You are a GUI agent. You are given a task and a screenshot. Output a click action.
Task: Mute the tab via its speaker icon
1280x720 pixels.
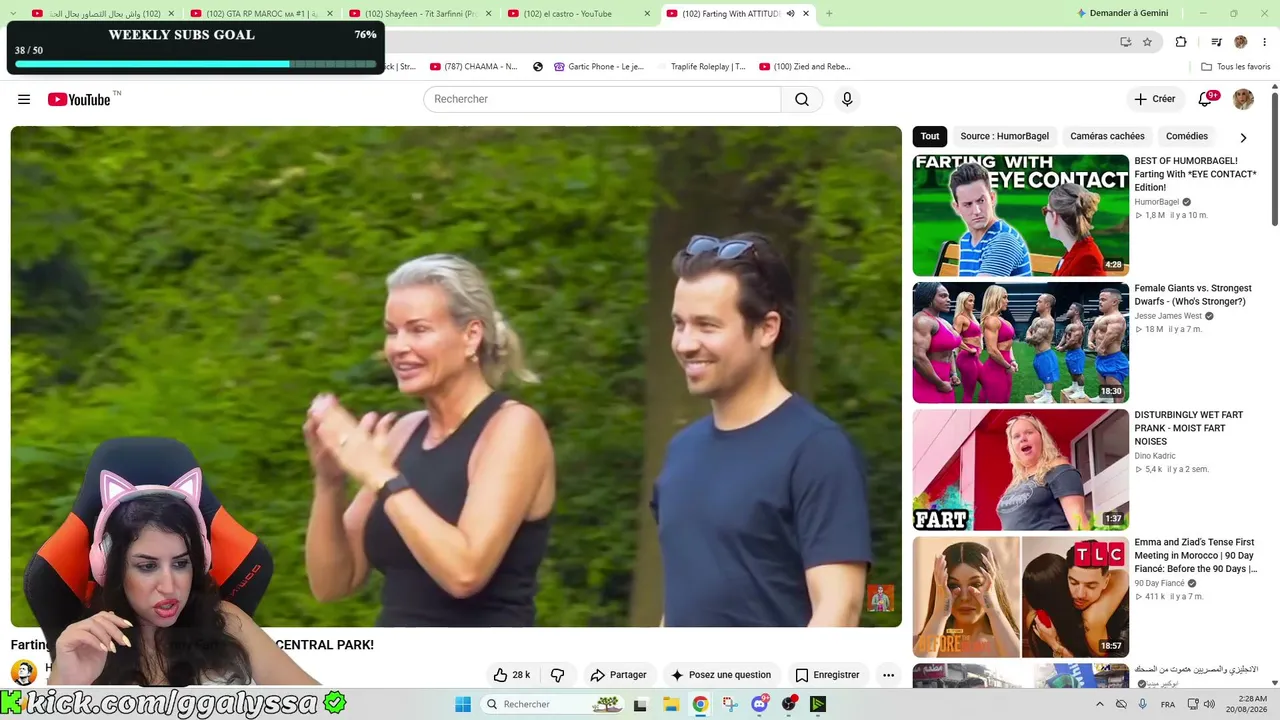791,14
